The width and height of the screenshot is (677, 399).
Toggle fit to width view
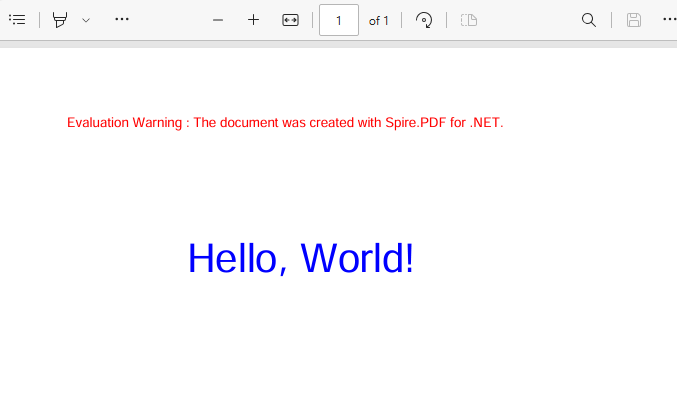[290, 20]
